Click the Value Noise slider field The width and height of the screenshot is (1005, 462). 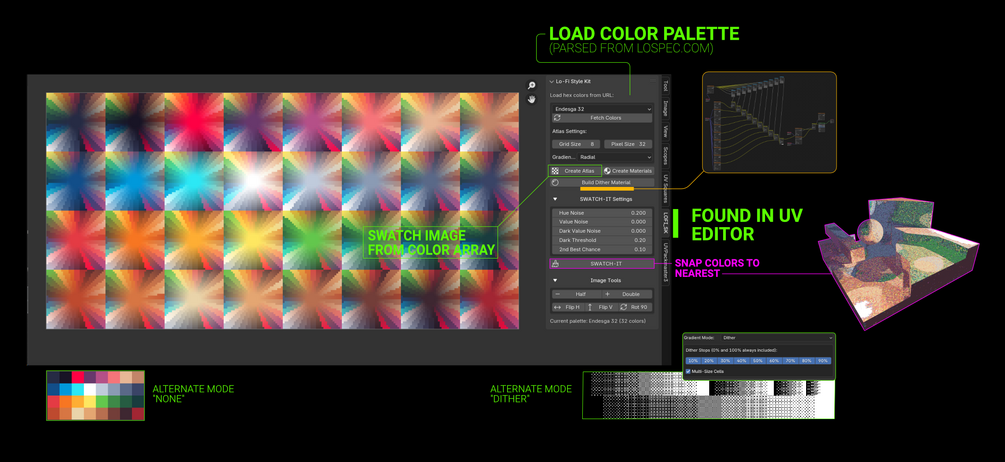point(602,221)
